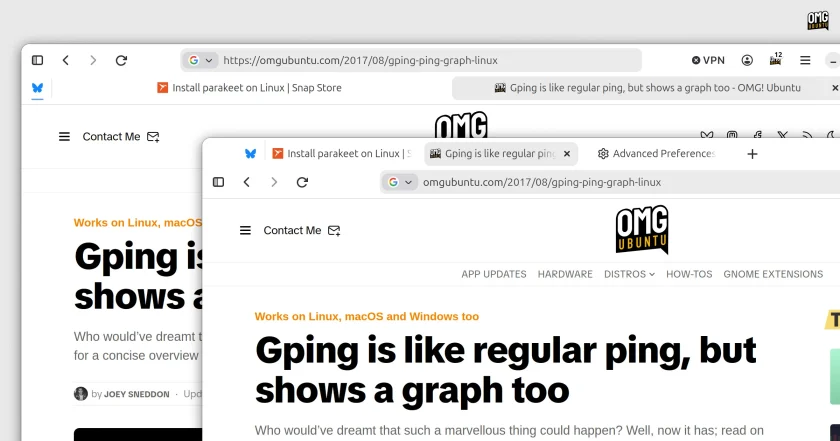Toggle sidebar panel in back window
This screenshot has width=840, height=441.
pos(38,60)
